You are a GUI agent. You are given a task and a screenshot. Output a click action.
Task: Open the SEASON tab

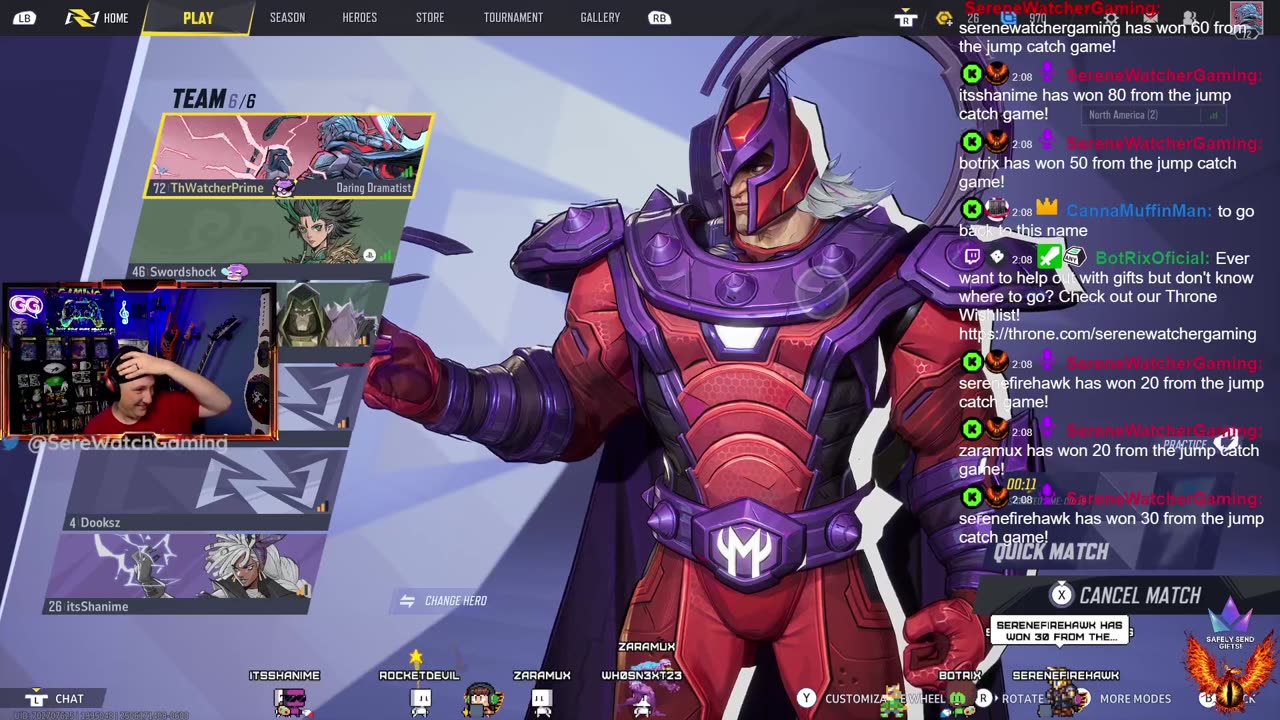coord(287,18)
